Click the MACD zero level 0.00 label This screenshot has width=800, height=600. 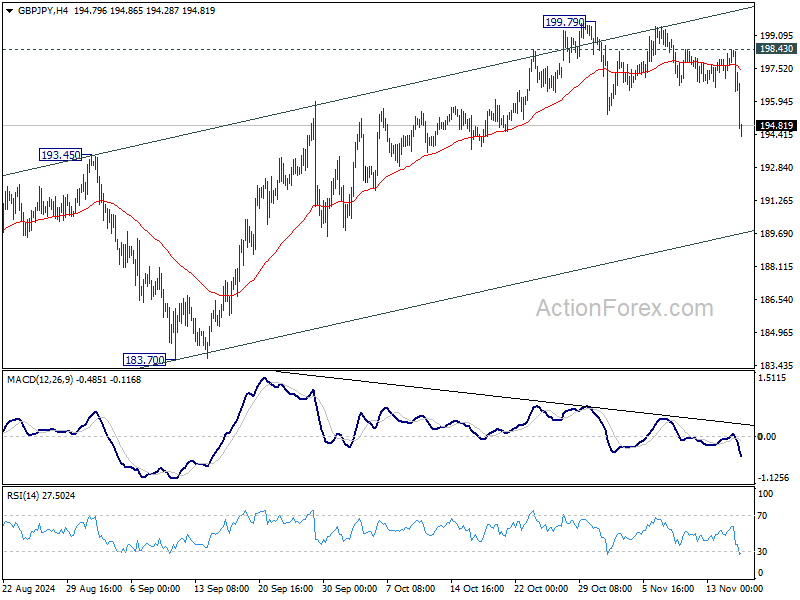[767, 436]
